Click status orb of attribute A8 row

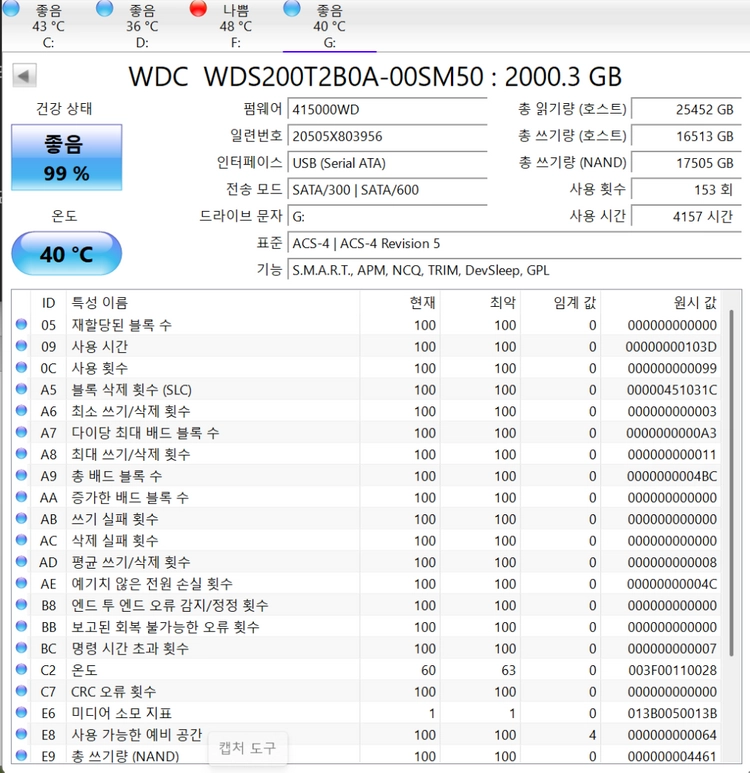pyautogui.click(x=21, y=454)
